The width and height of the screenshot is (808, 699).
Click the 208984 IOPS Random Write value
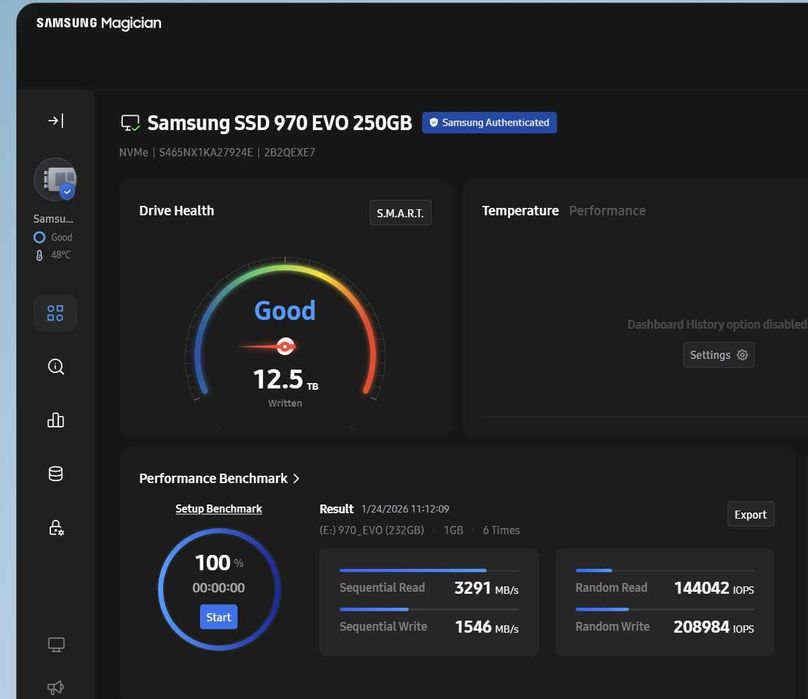714,627
